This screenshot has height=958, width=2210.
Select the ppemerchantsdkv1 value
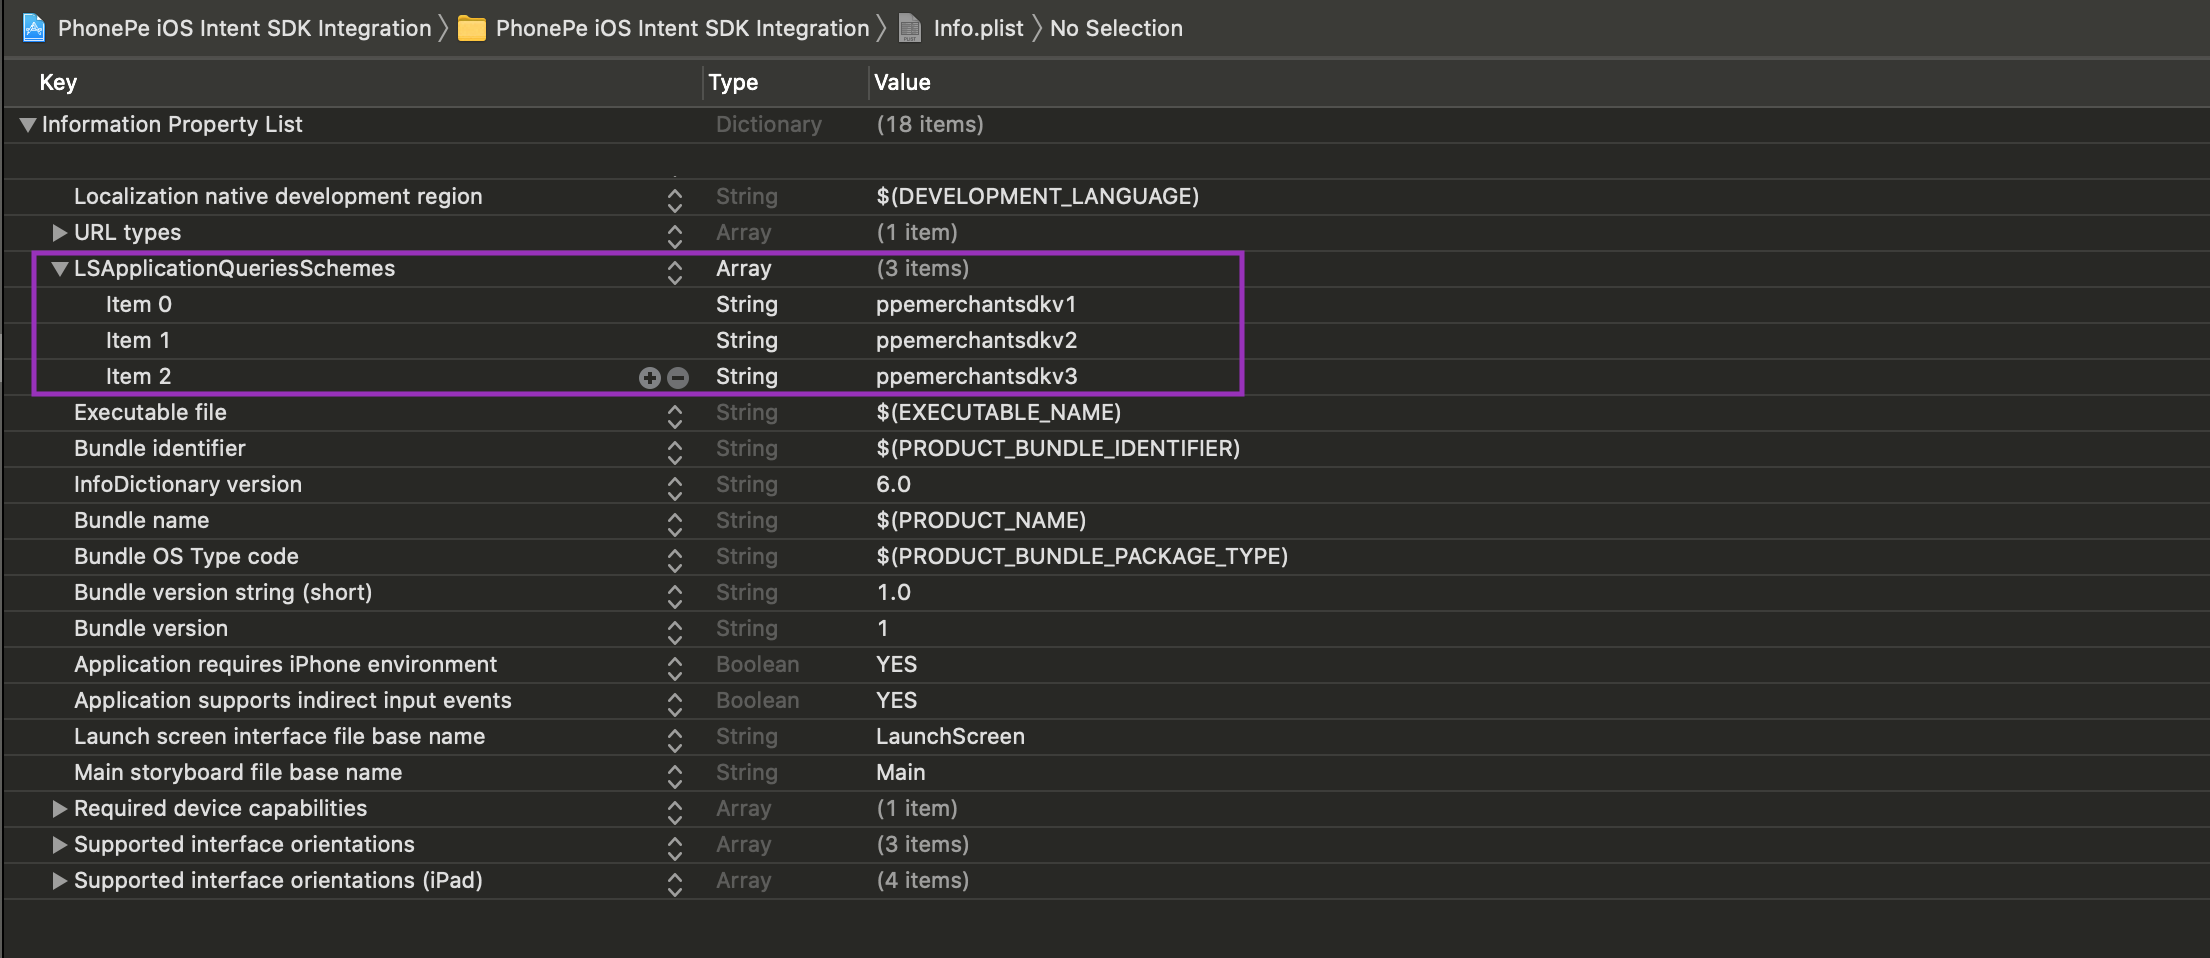pos(976,304)
